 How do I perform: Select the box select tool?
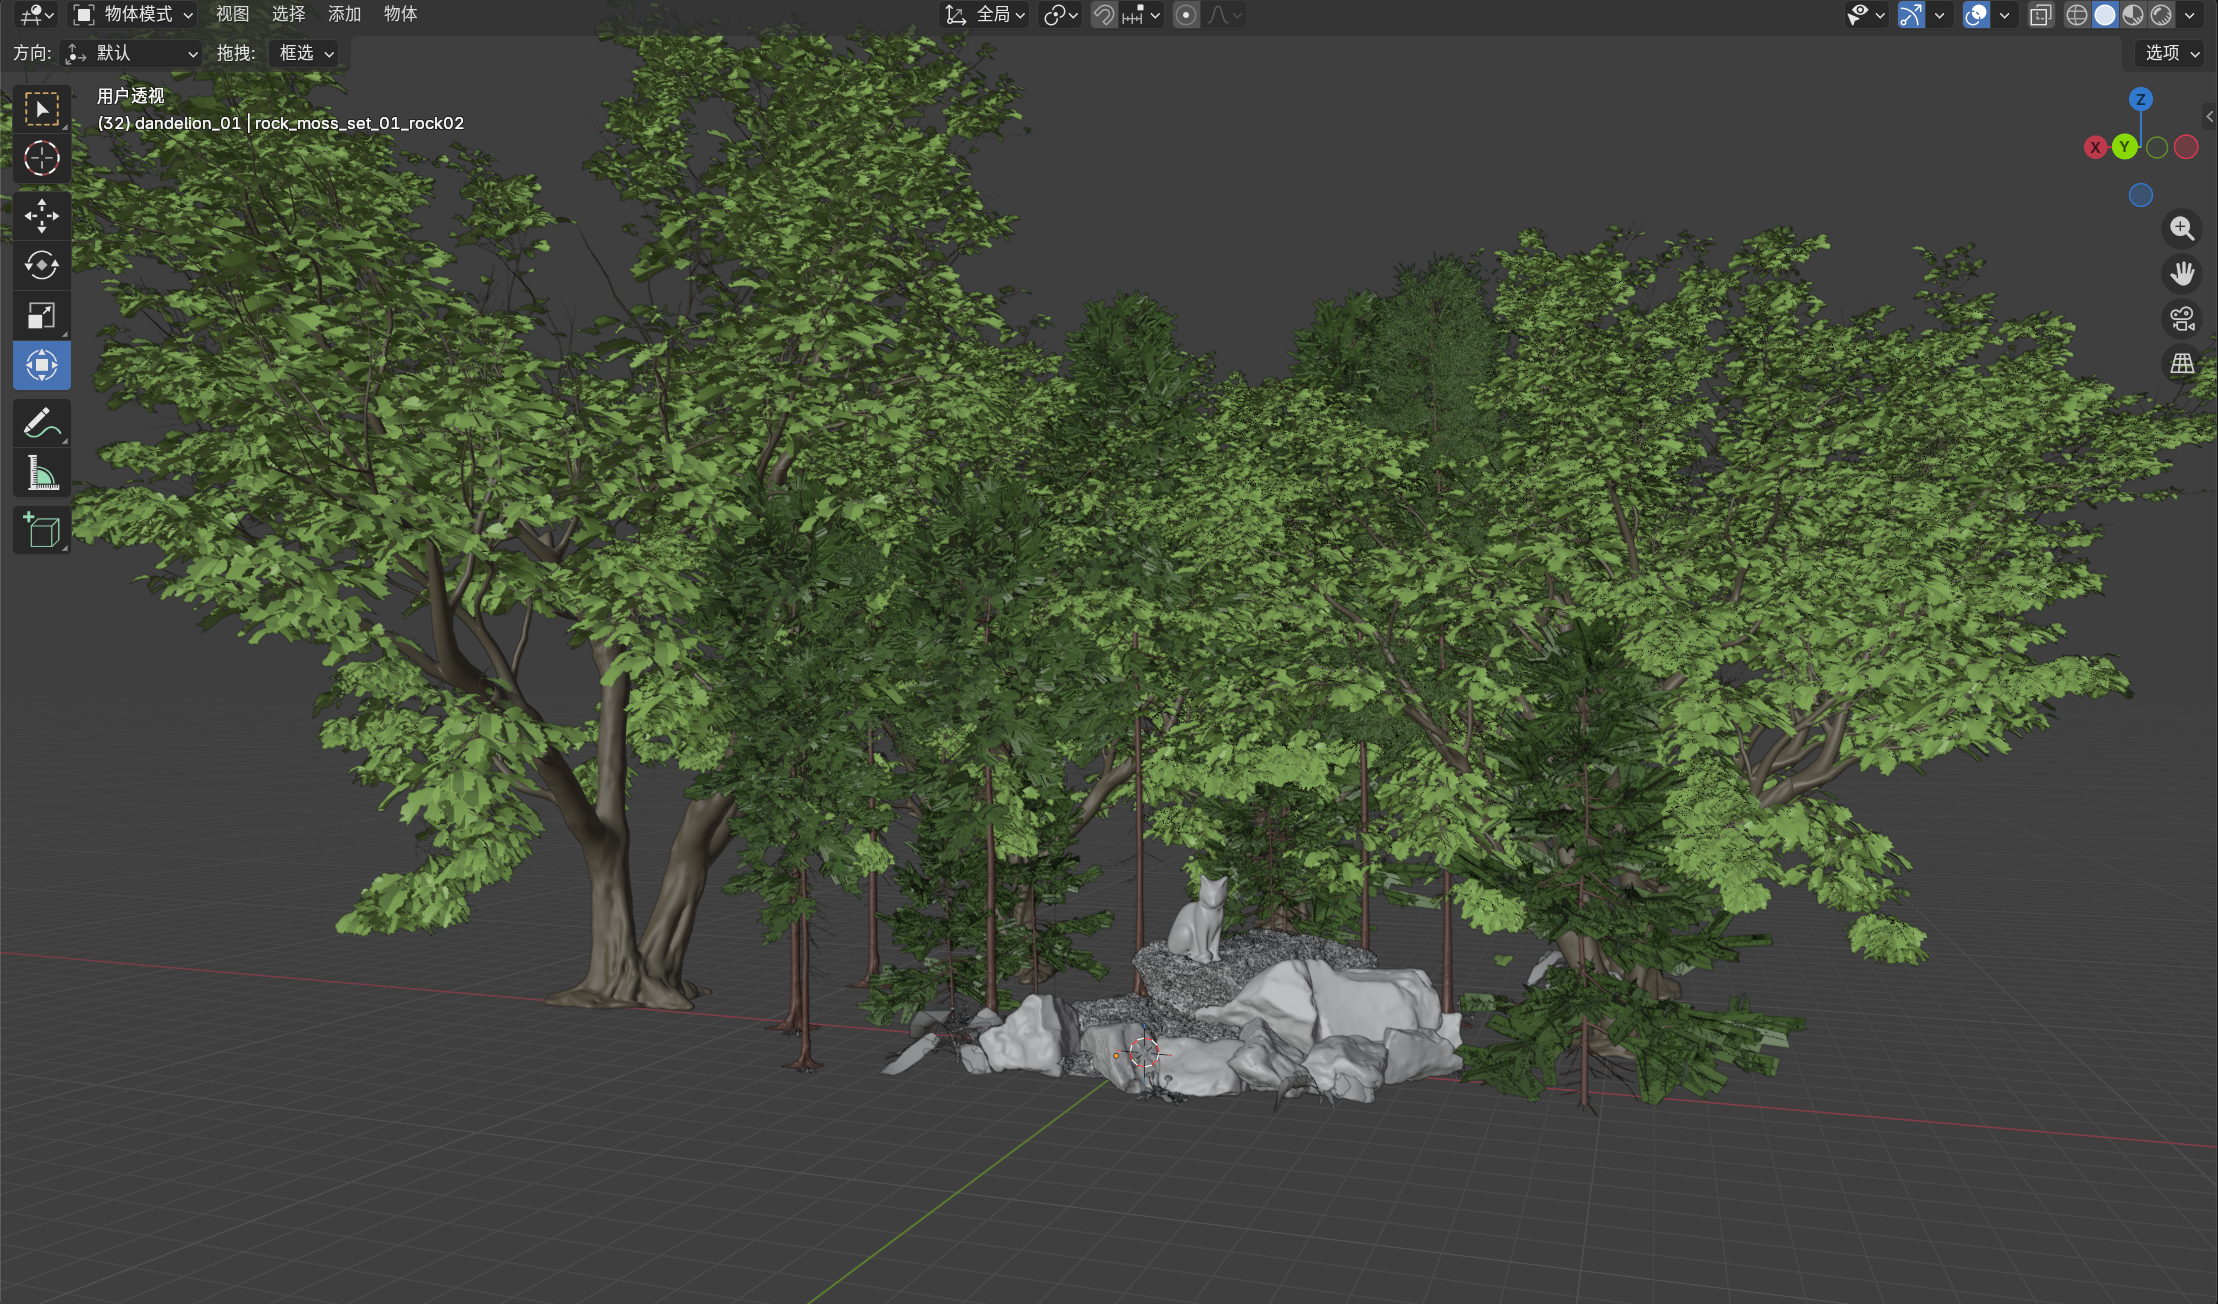[41, 109]
